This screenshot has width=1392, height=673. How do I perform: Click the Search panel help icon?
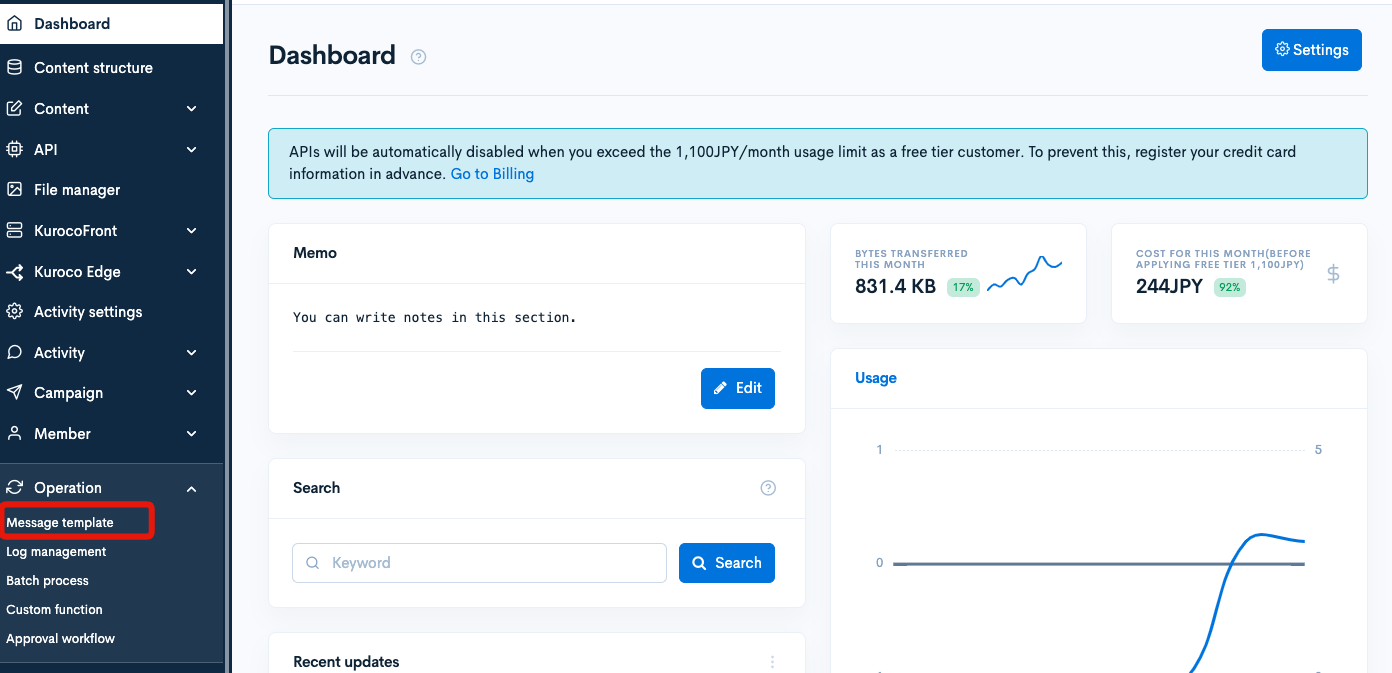pyautogui.click(x=768, y=488)
